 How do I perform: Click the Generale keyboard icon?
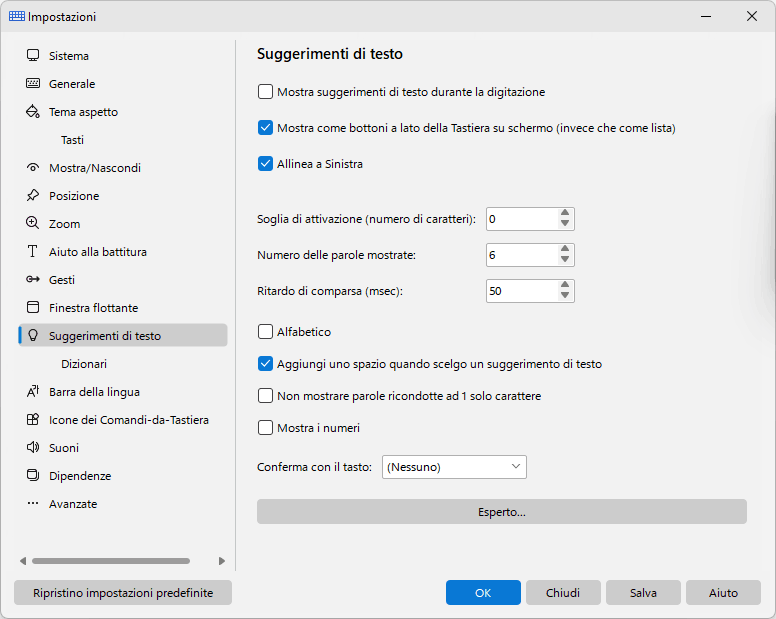point(33,83)
